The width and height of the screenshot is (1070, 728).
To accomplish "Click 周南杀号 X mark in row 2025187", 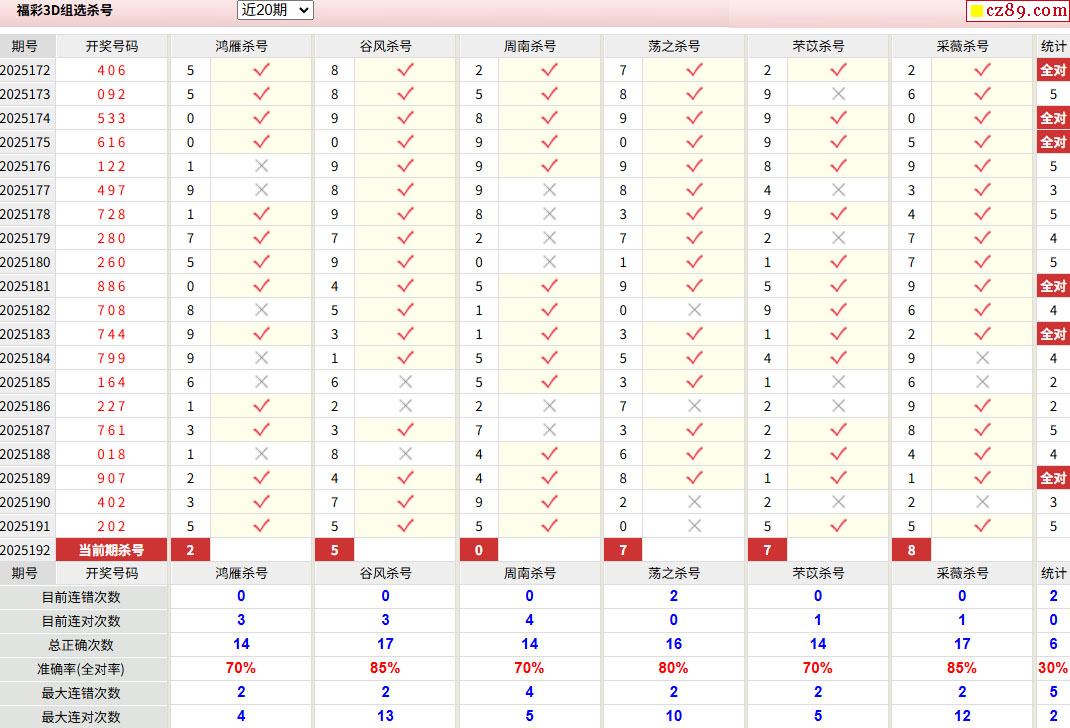I will click(x=549, y=430).
